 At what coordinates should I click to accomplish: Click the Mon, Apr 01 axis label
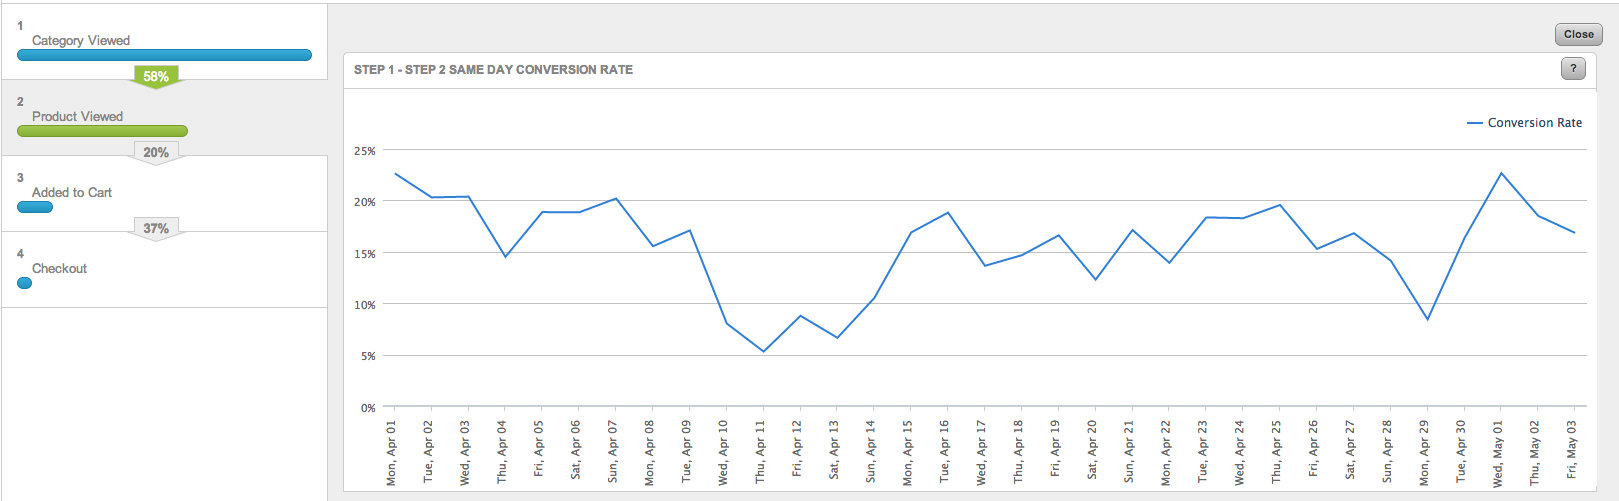coord(391,453)
